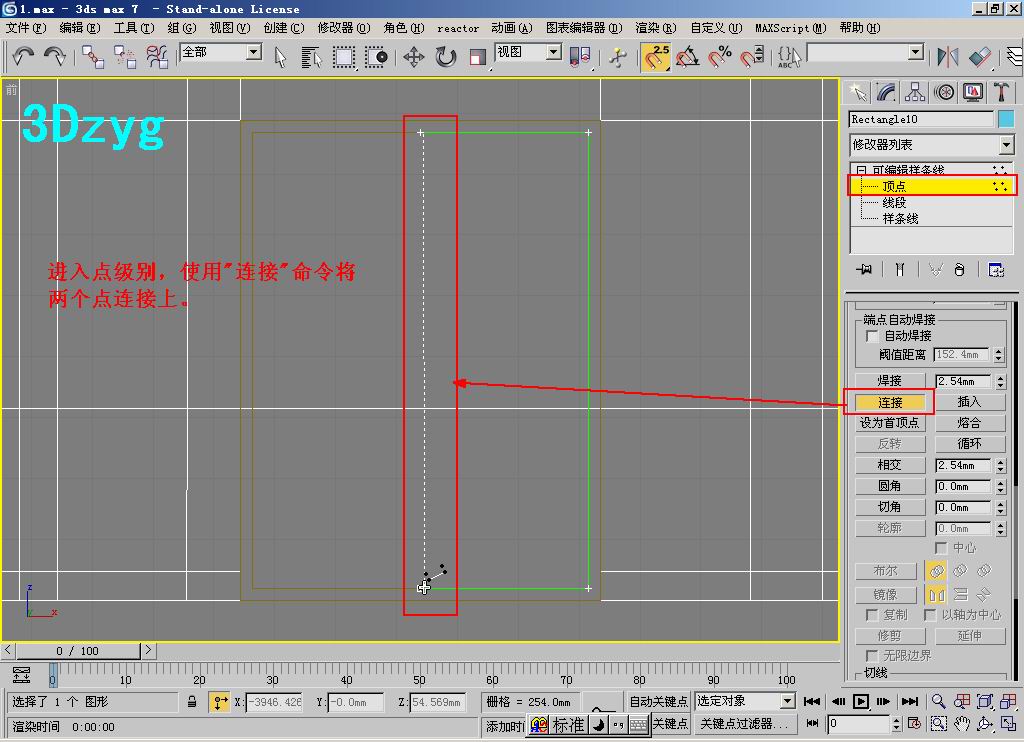Click the object color swatch
Viewport: 1024px width, 742px height.
pyautogui.click(x=1006, y=119)
